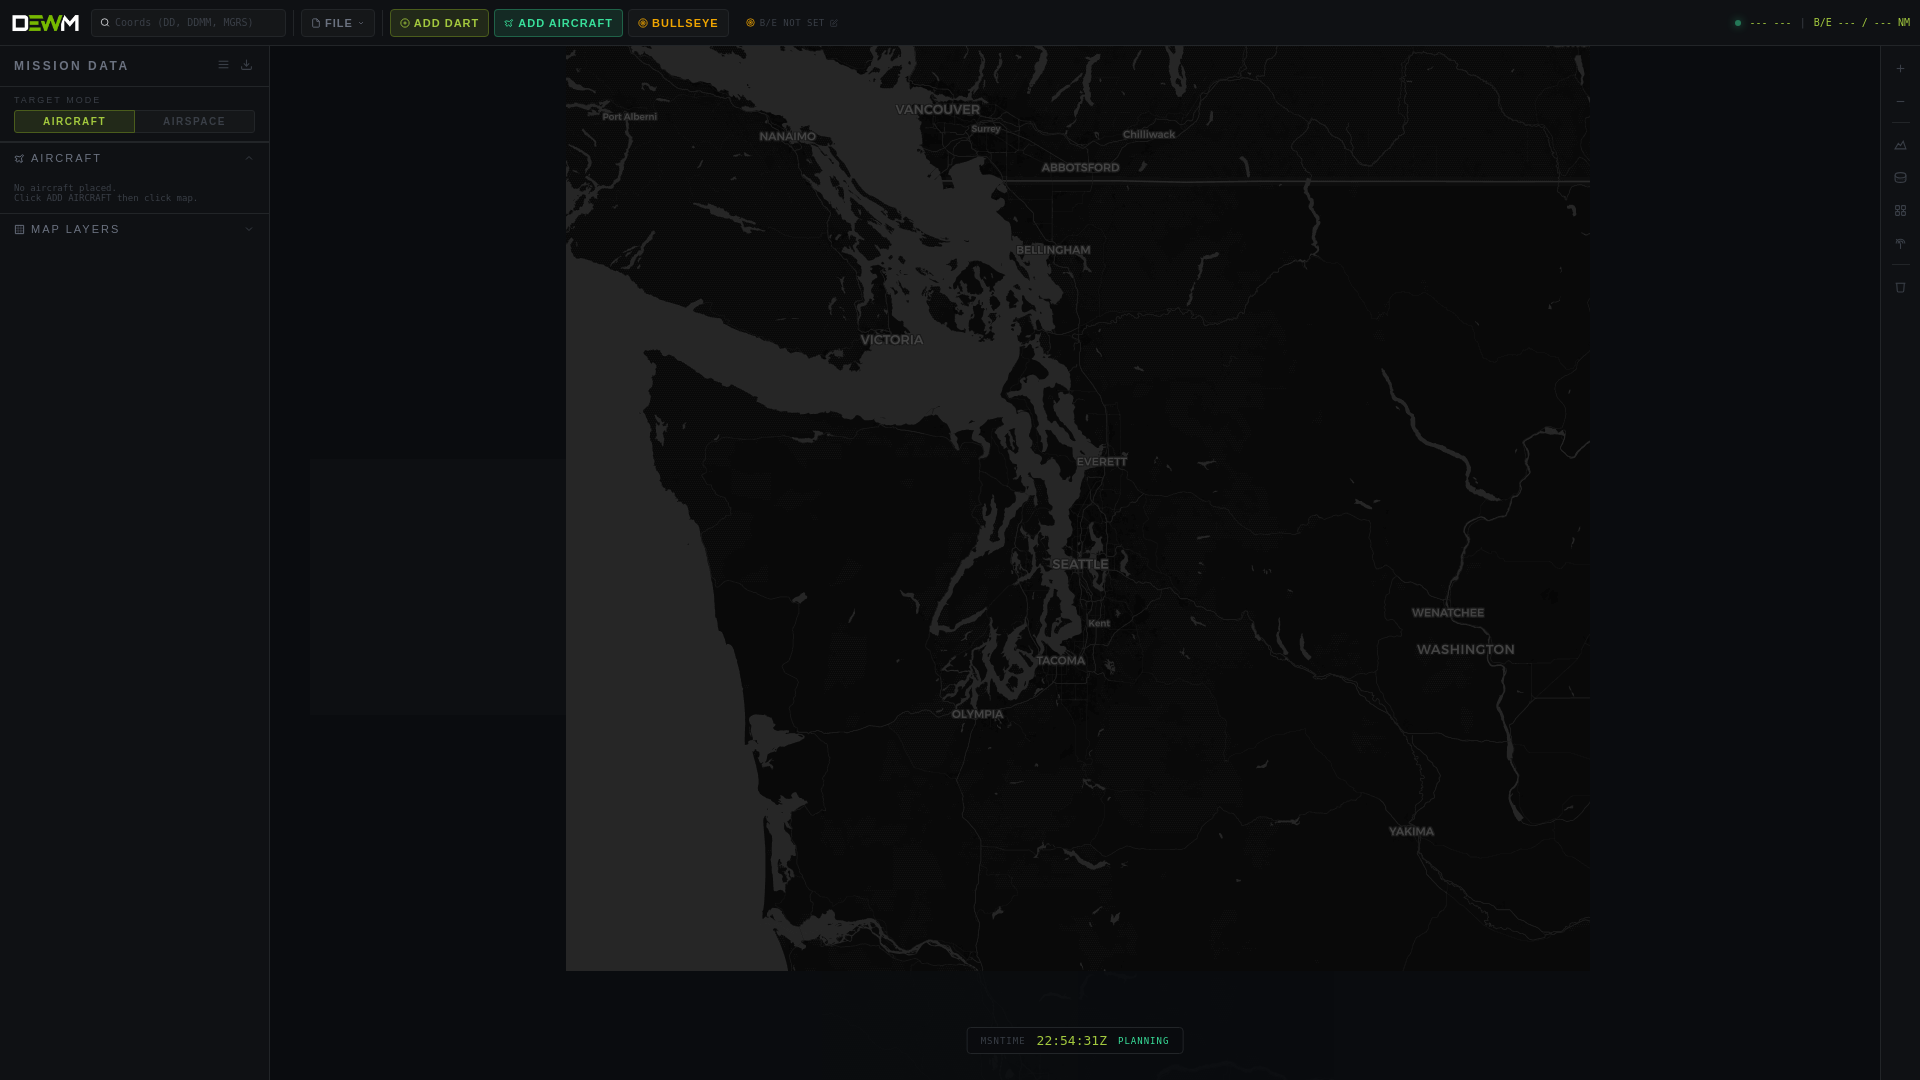
Task: Click the YAKIMA label on map
Action: pos(1411,831)
